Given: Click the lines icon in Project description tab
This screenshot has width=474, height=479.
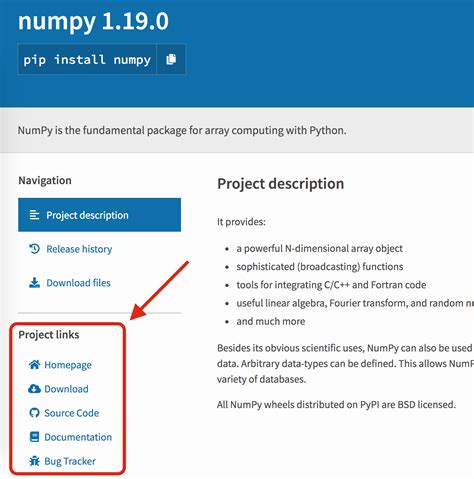Looking at the screenshot, I should coord(34,215).
